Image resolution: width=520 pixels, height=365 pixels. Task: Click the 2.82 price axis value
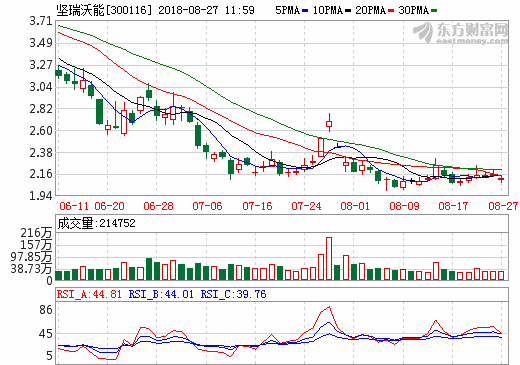click(41, 109)
